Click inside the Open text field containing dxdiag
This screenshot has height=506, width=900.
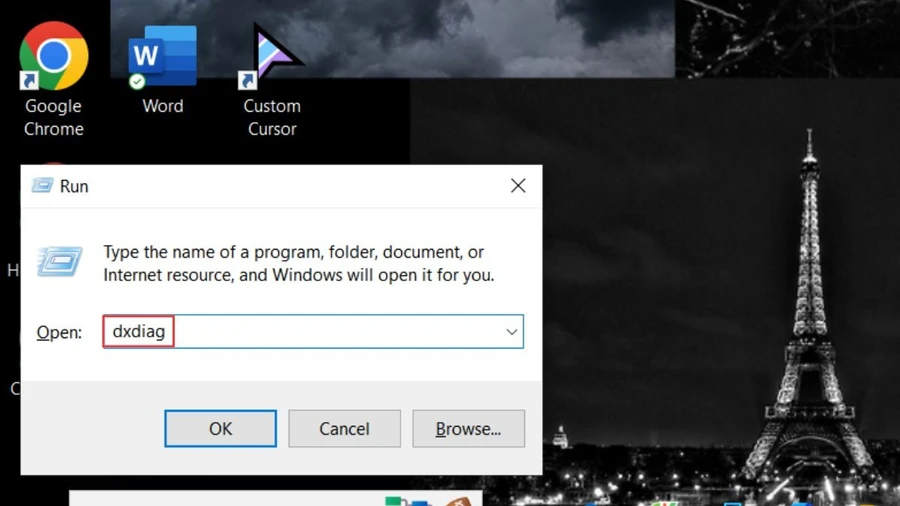coord(313,332)
